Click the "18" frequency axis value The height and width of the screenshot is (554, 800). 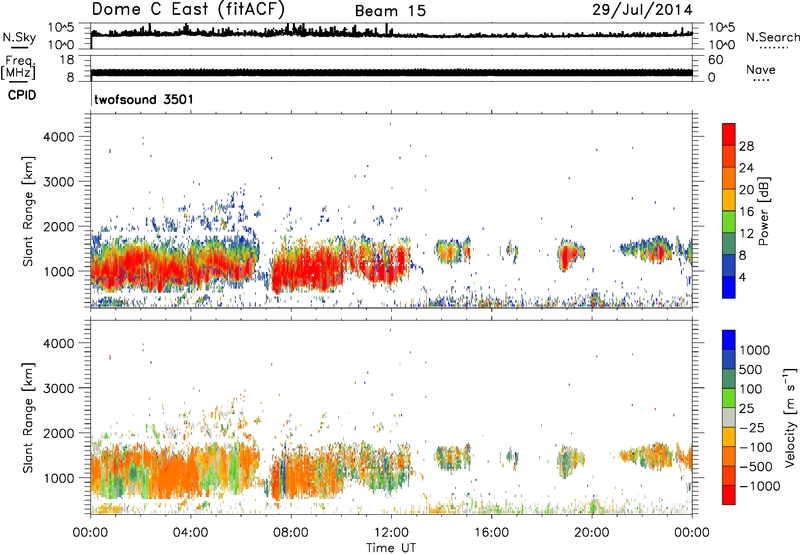(x=66, y=60)
